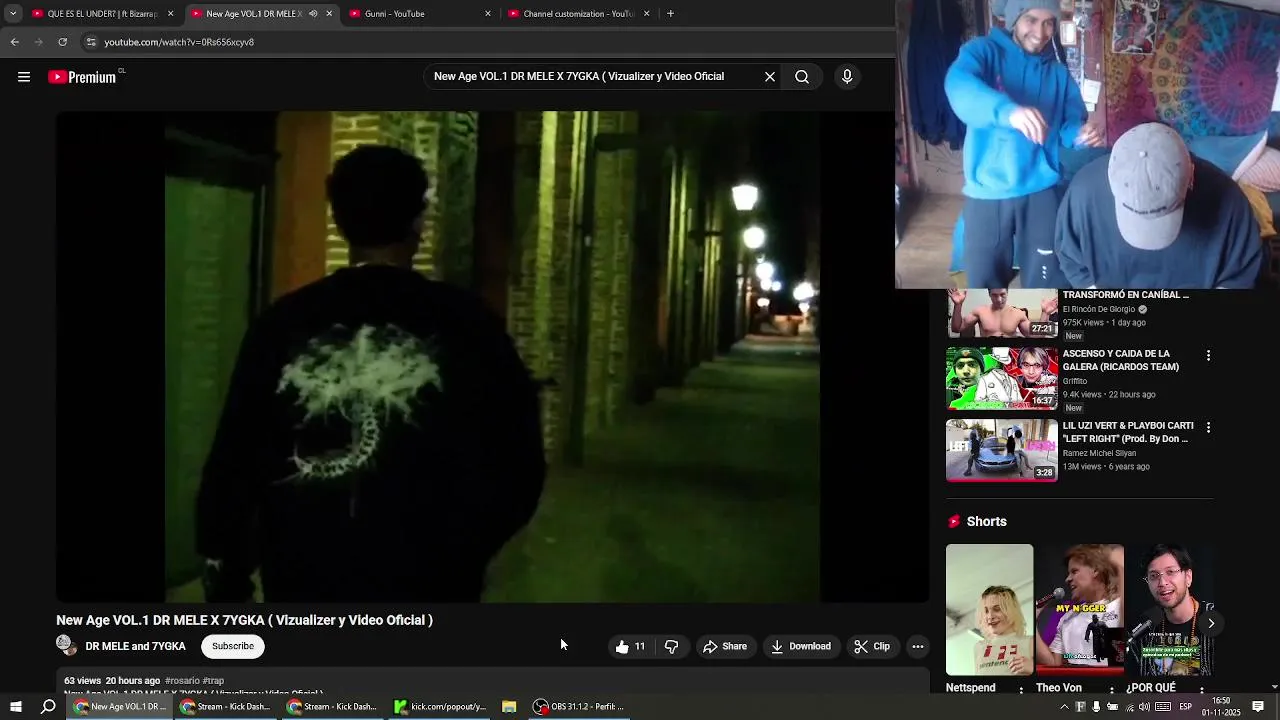Open DR MELE and 7YGKA channel name
The width and height of the screenshot is (1280, 720).
(x=135, y=646)
